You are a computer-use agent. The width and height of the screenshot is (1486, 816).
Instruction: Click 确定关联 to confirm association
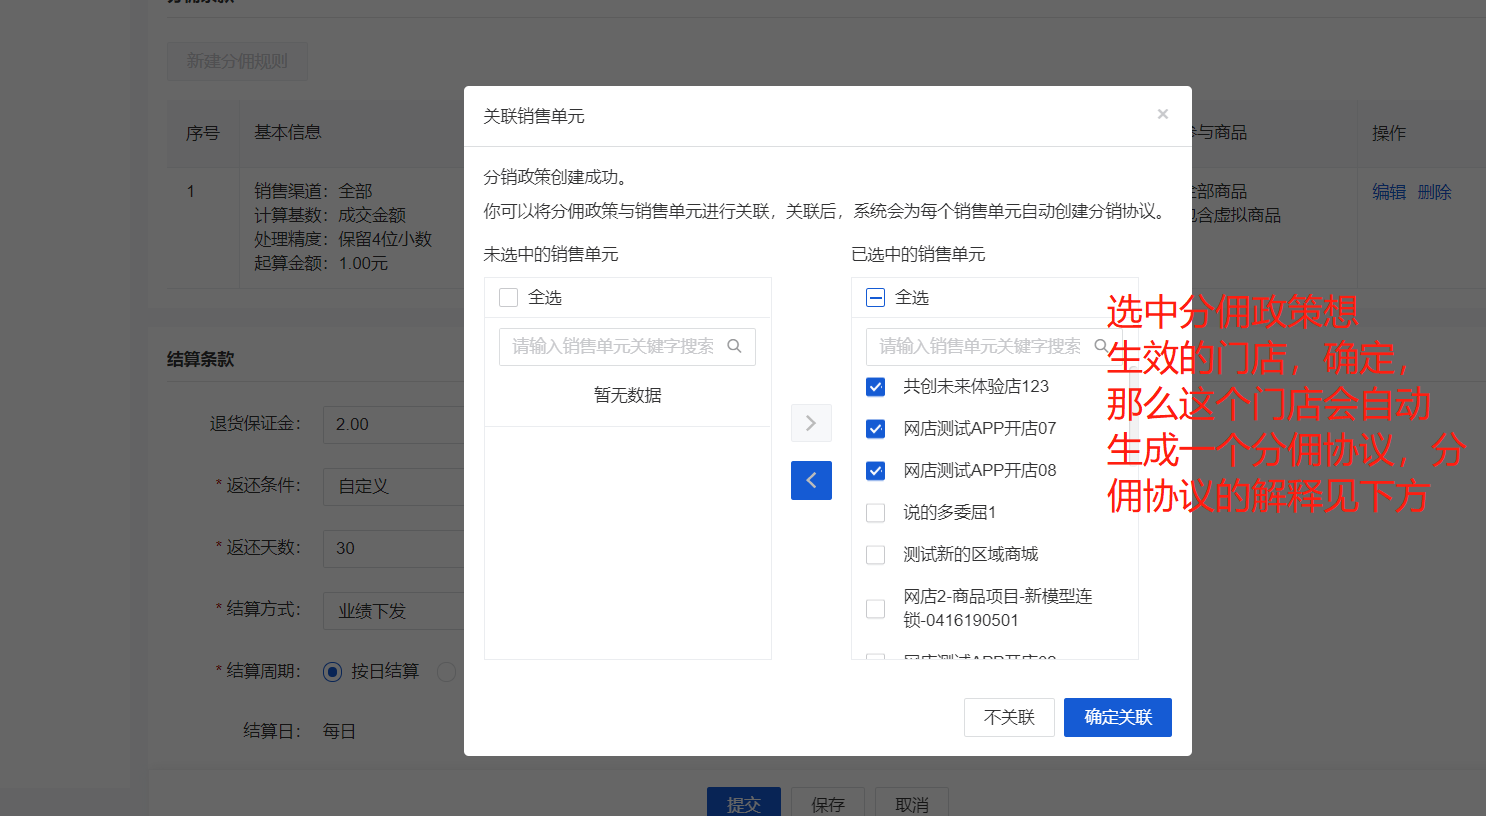1117,717
